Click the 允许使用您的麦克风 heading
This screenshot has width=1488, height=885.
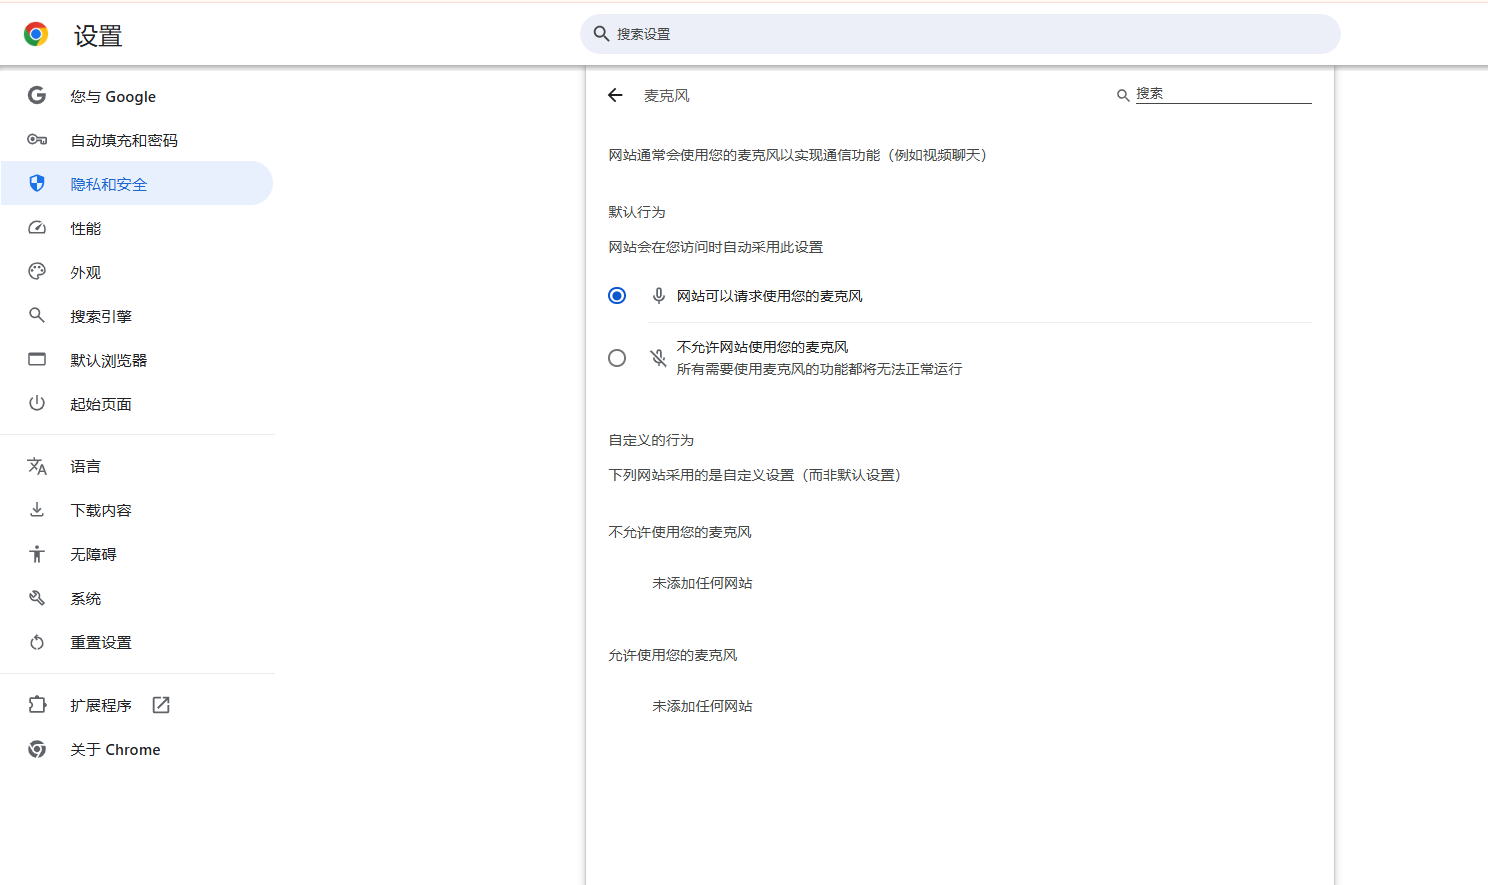click(673, 655)
